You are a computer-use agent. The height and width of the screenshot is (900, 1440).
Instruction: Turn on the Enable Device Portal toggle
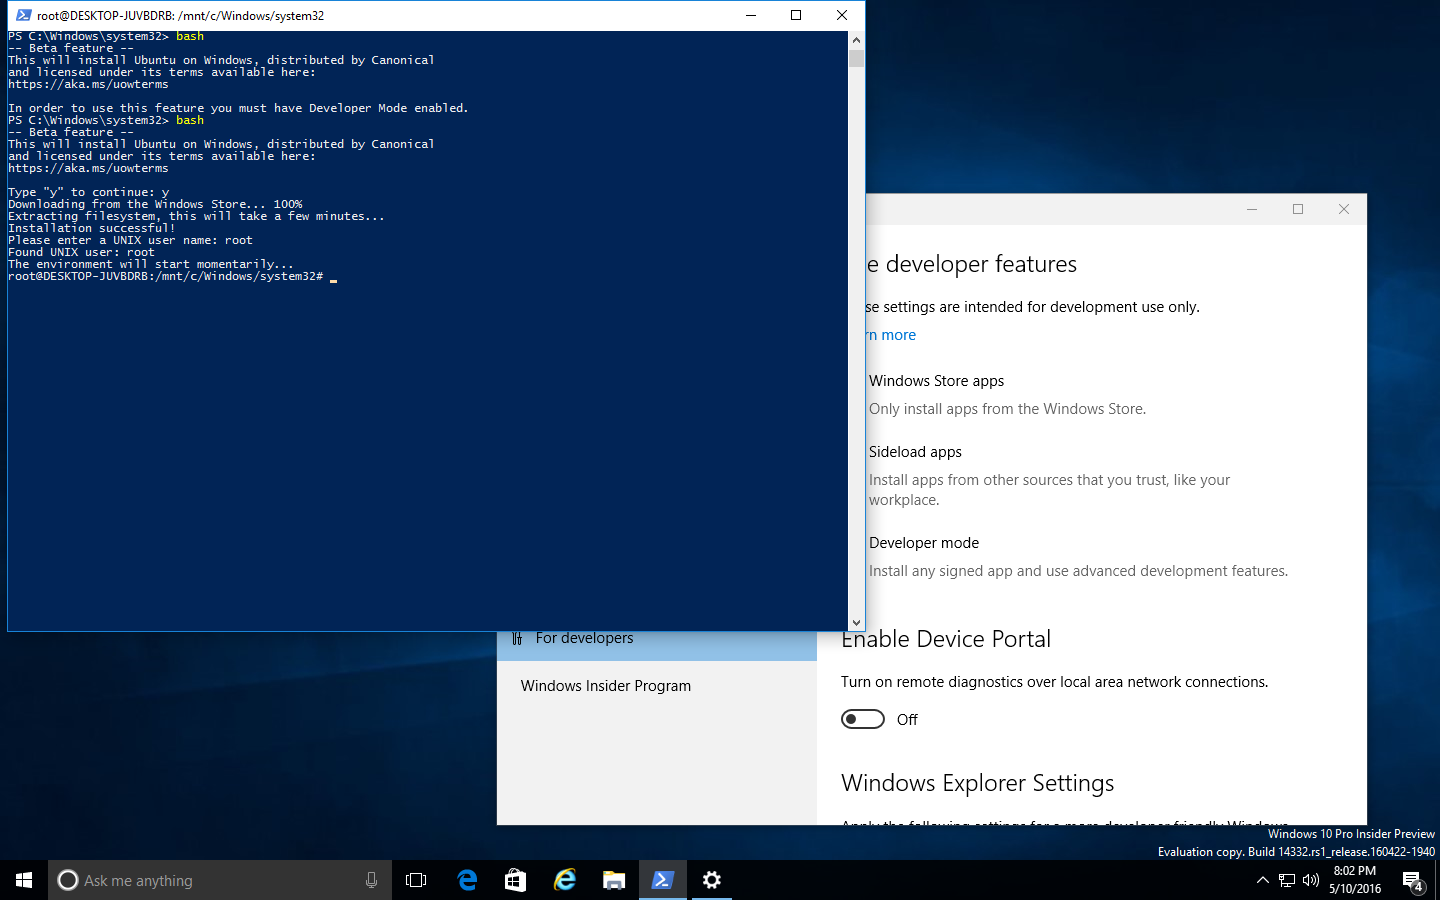[x=862, y=719]
